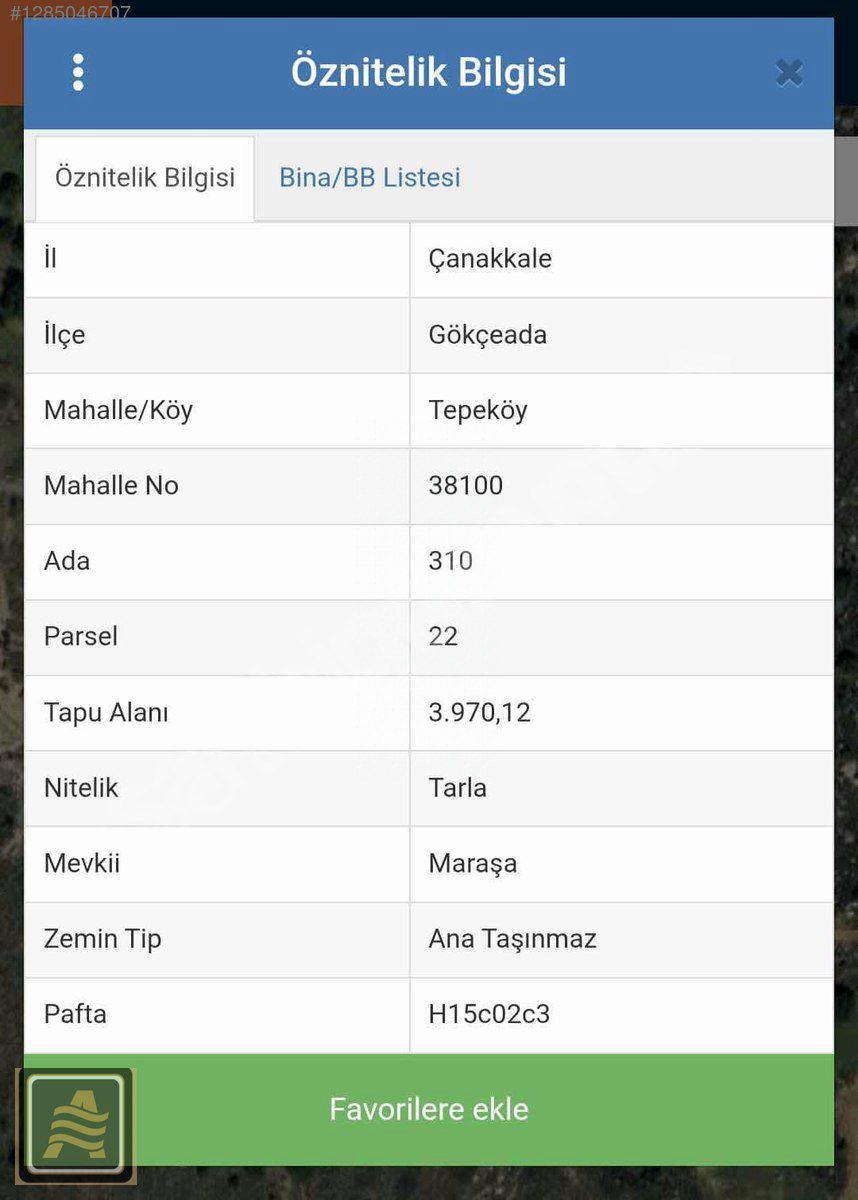858x1200 pixels.
Task: Click the gold logo icon at bottom-left
Action: (75, 1124)
